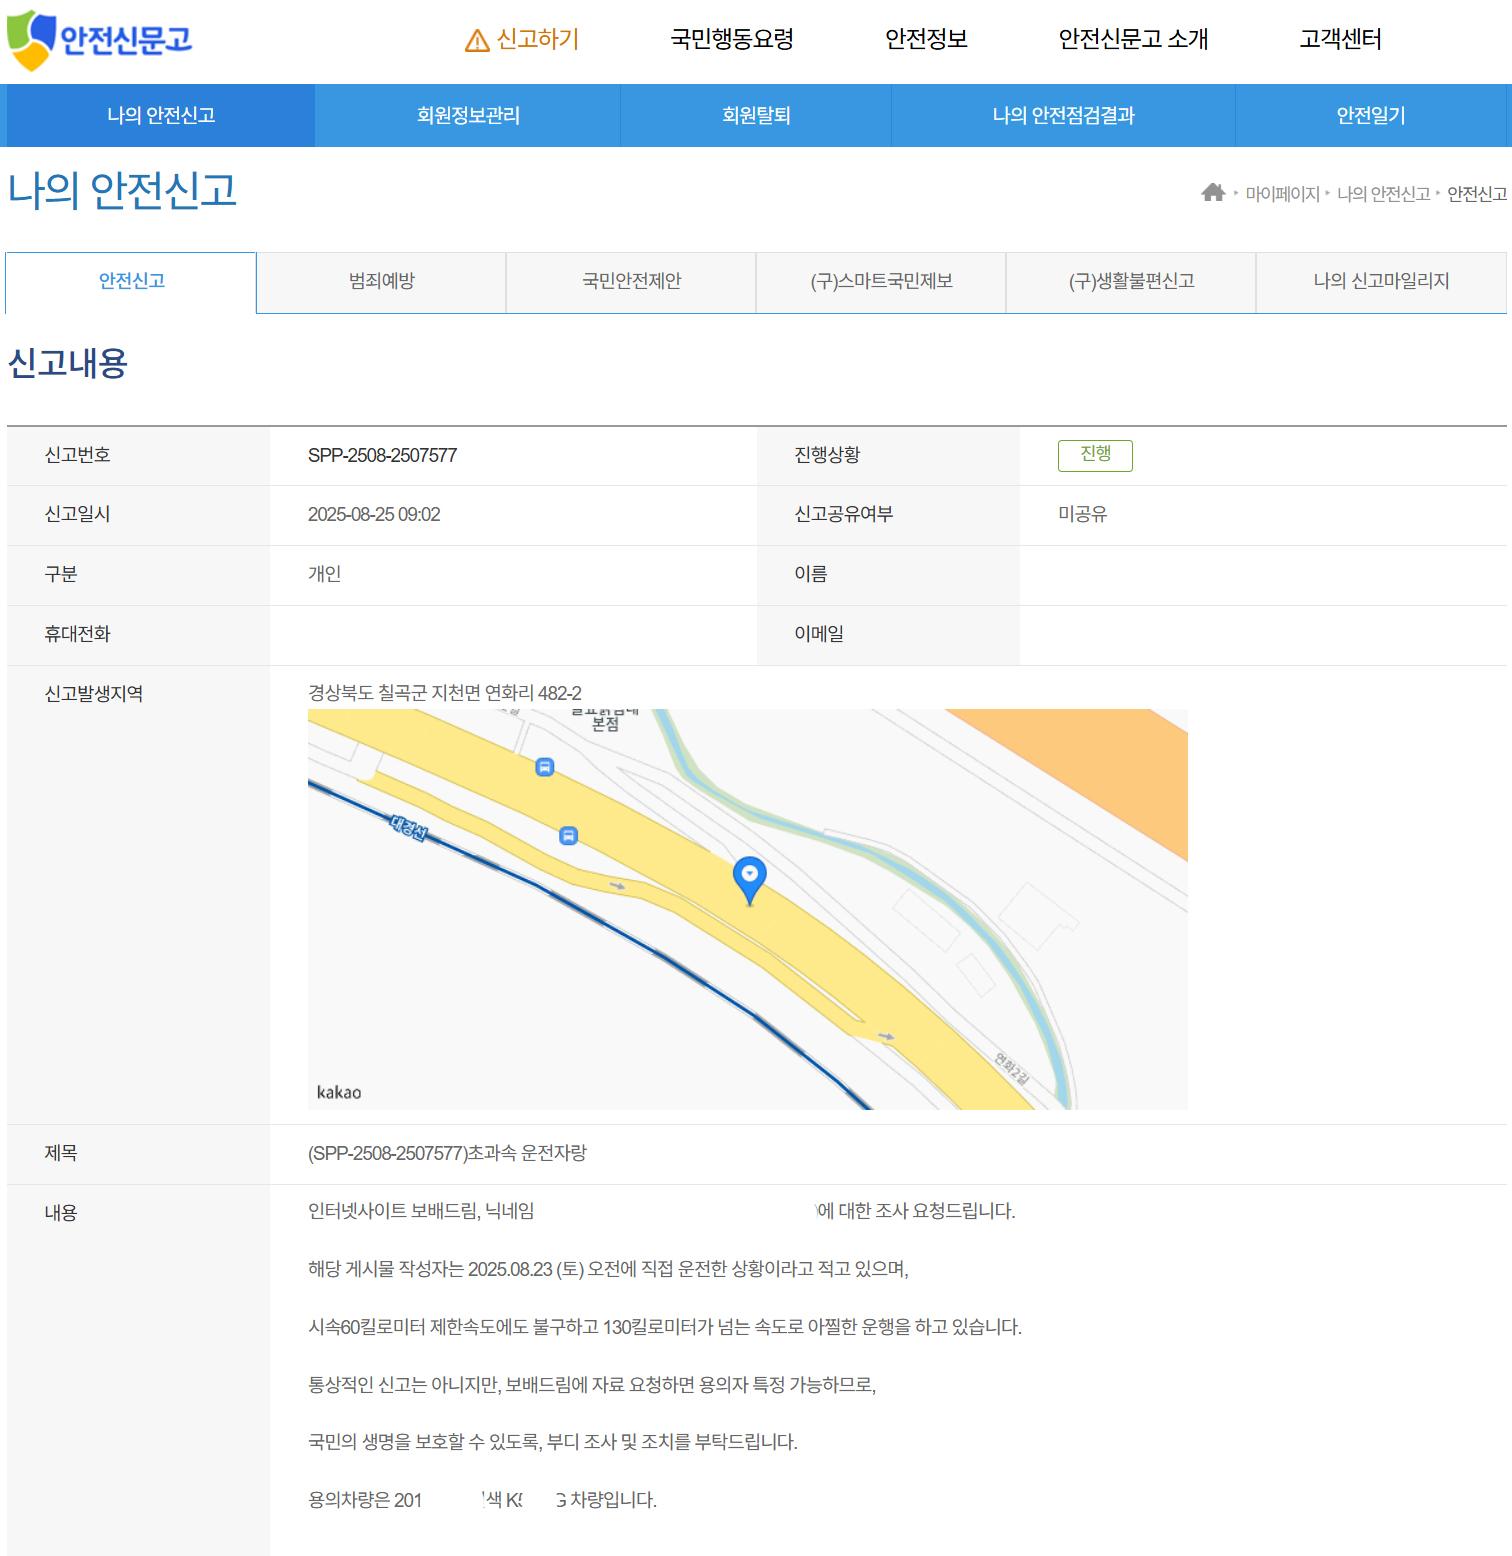This screenshot has width=1512, height=1556.
Task: Open 신고하기 with the warning icon
Action: click(x=522, y=40)
